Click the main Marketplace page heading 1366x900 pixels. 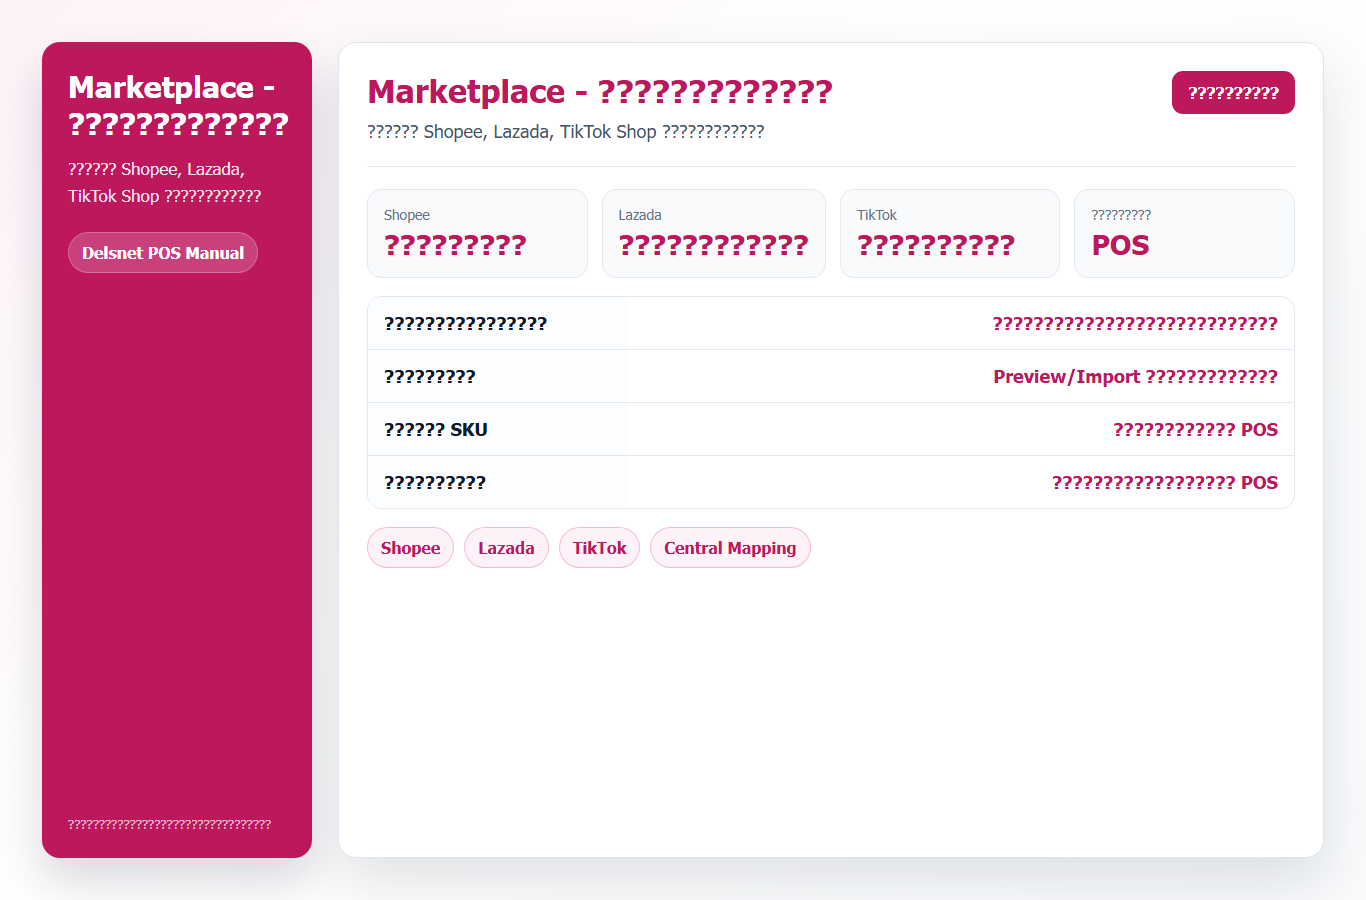(x=600, y=92)
